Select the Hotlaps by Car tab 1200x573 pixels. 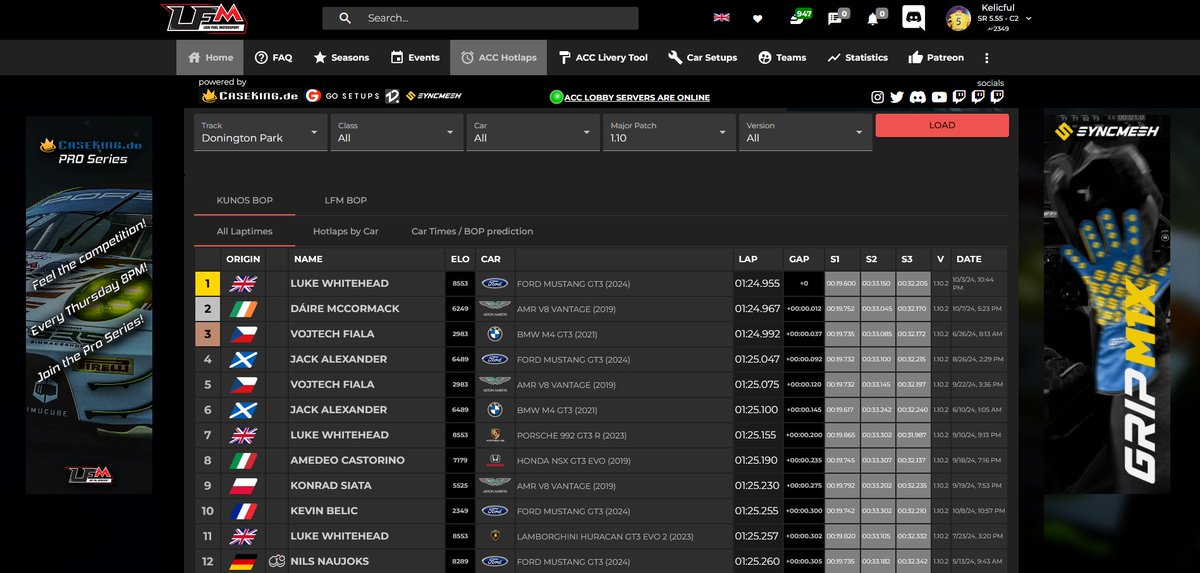(346, 231)
